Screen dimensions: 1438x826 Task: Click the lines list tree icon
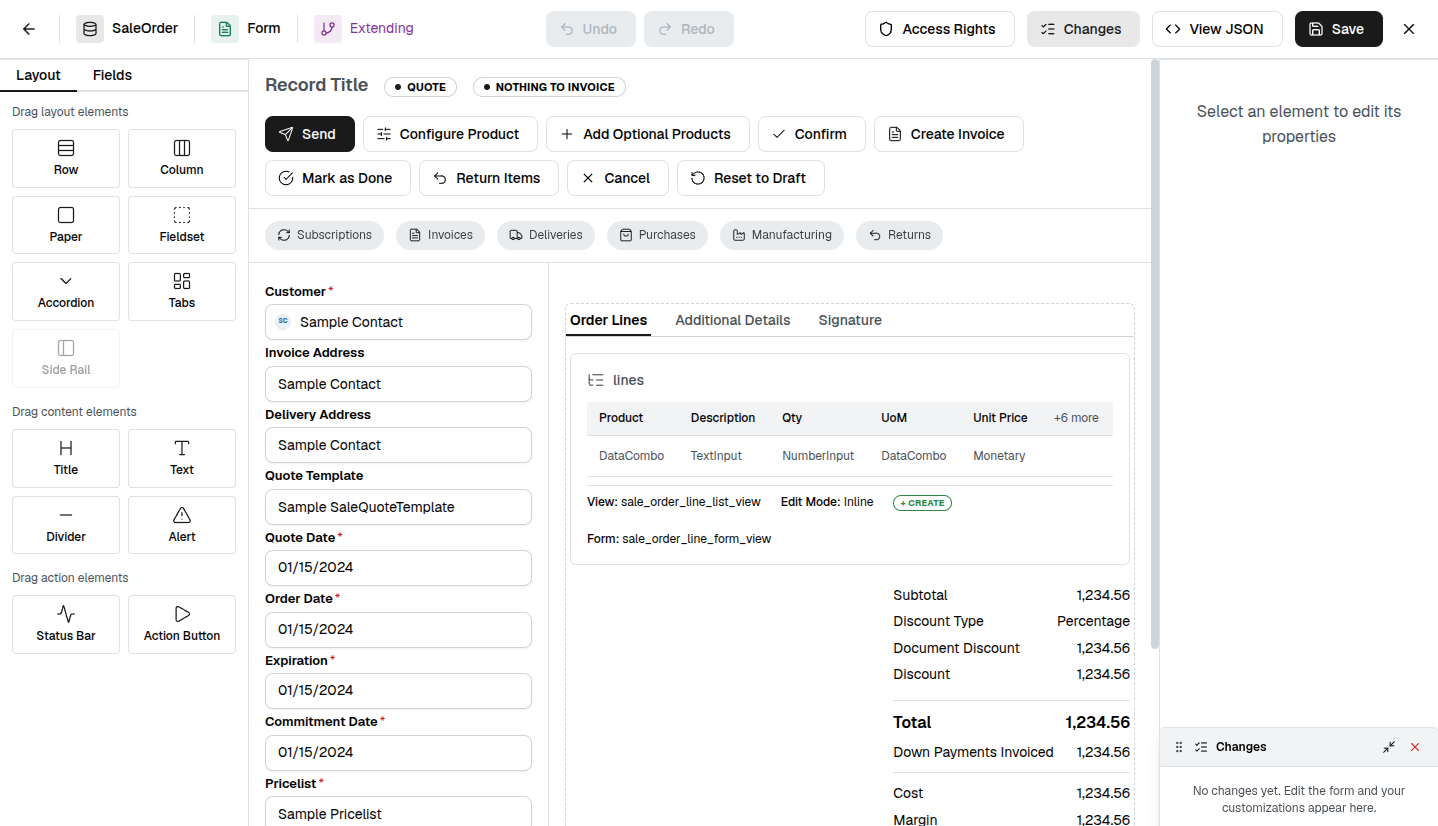click(596, 380)
